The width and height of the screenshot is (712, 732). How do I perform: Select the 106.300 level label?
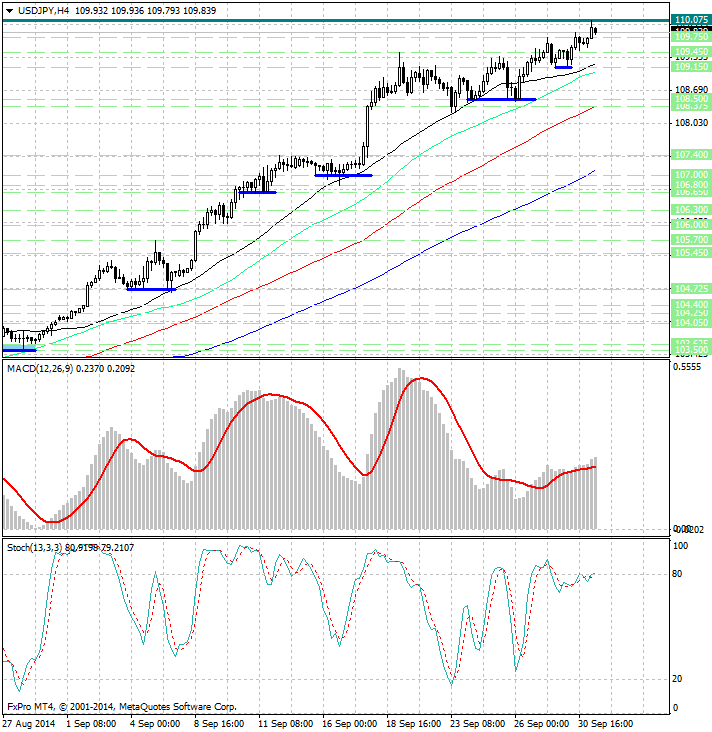coord(691,210)
